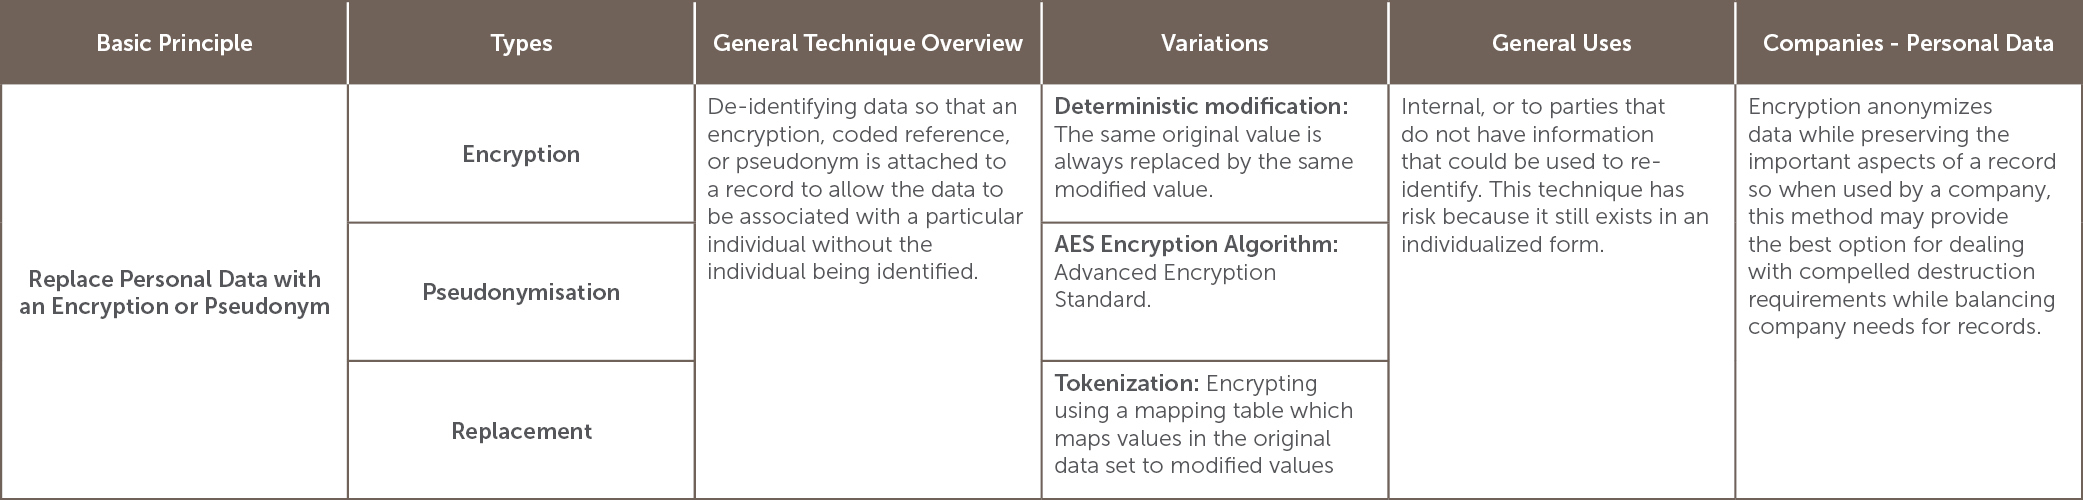Click the General Technique Overview header

coord(868,43)
